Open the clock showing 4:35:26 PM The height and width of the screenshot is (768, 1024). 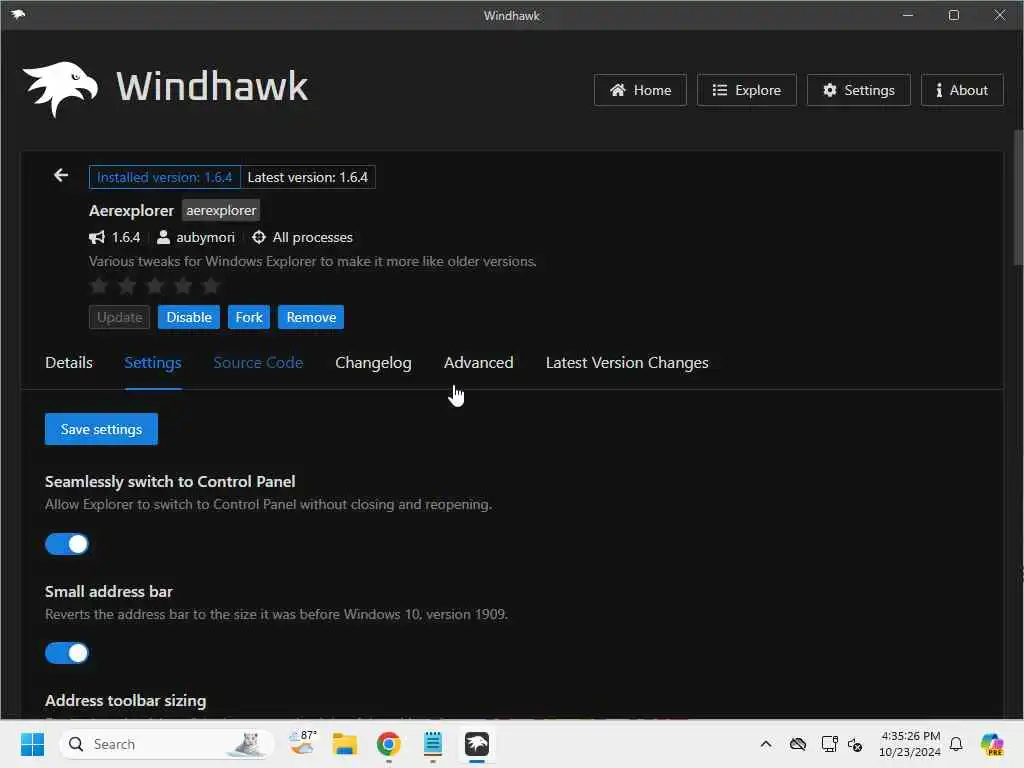click(x=910, y=744)
